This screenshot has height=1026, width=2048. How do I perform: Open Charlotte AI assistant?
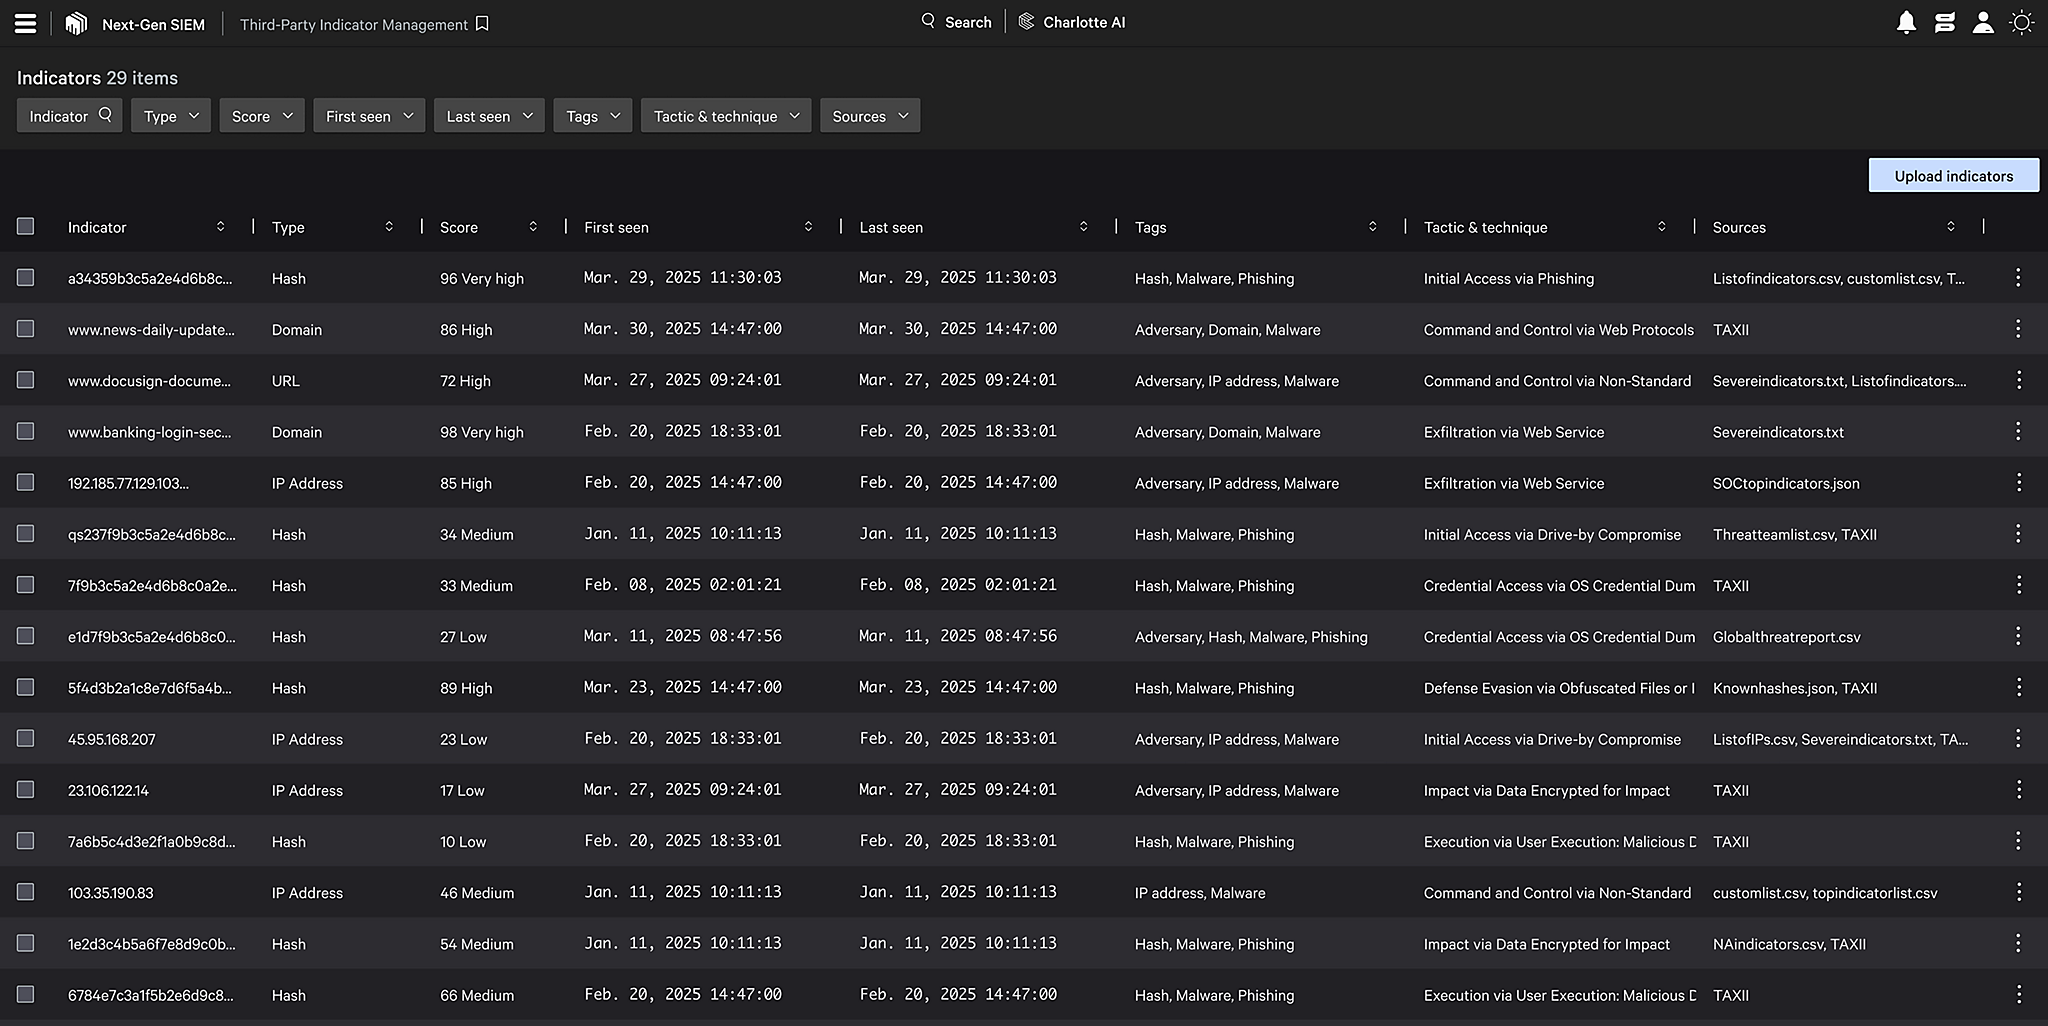1072,22
